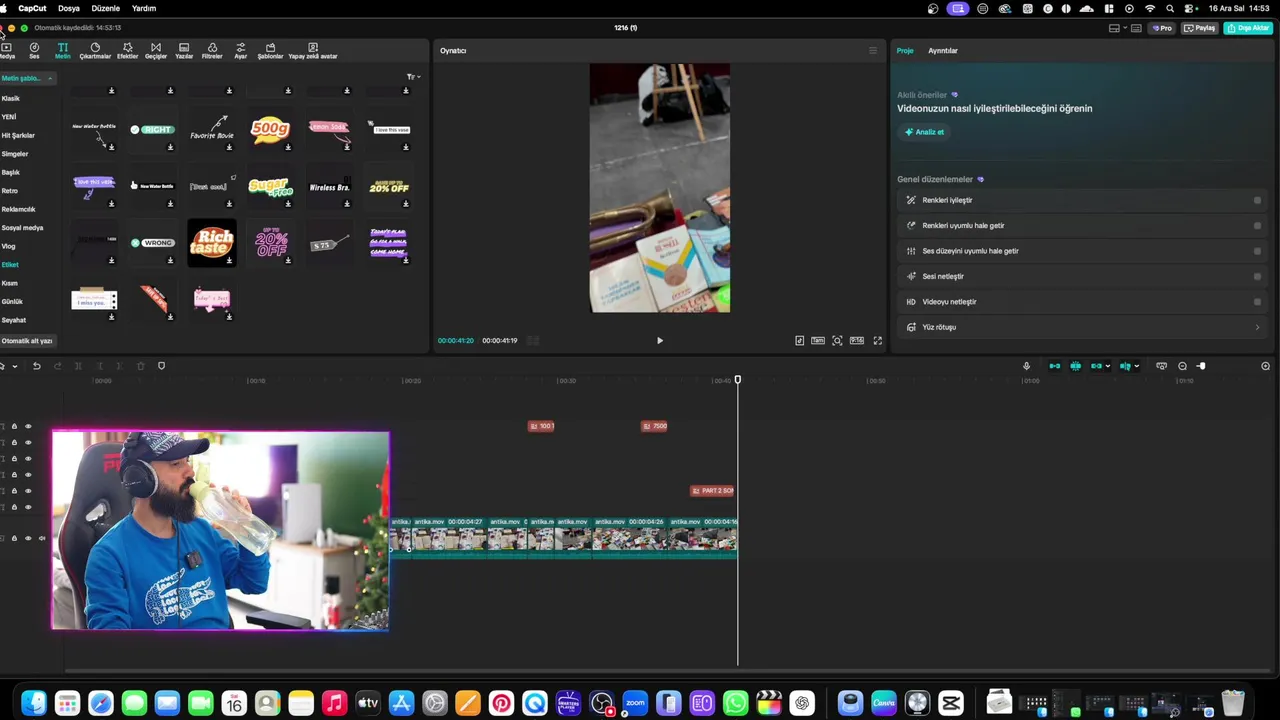Open the Yardım menu
The image size is (1280, 720).
(x=144, y=8)
